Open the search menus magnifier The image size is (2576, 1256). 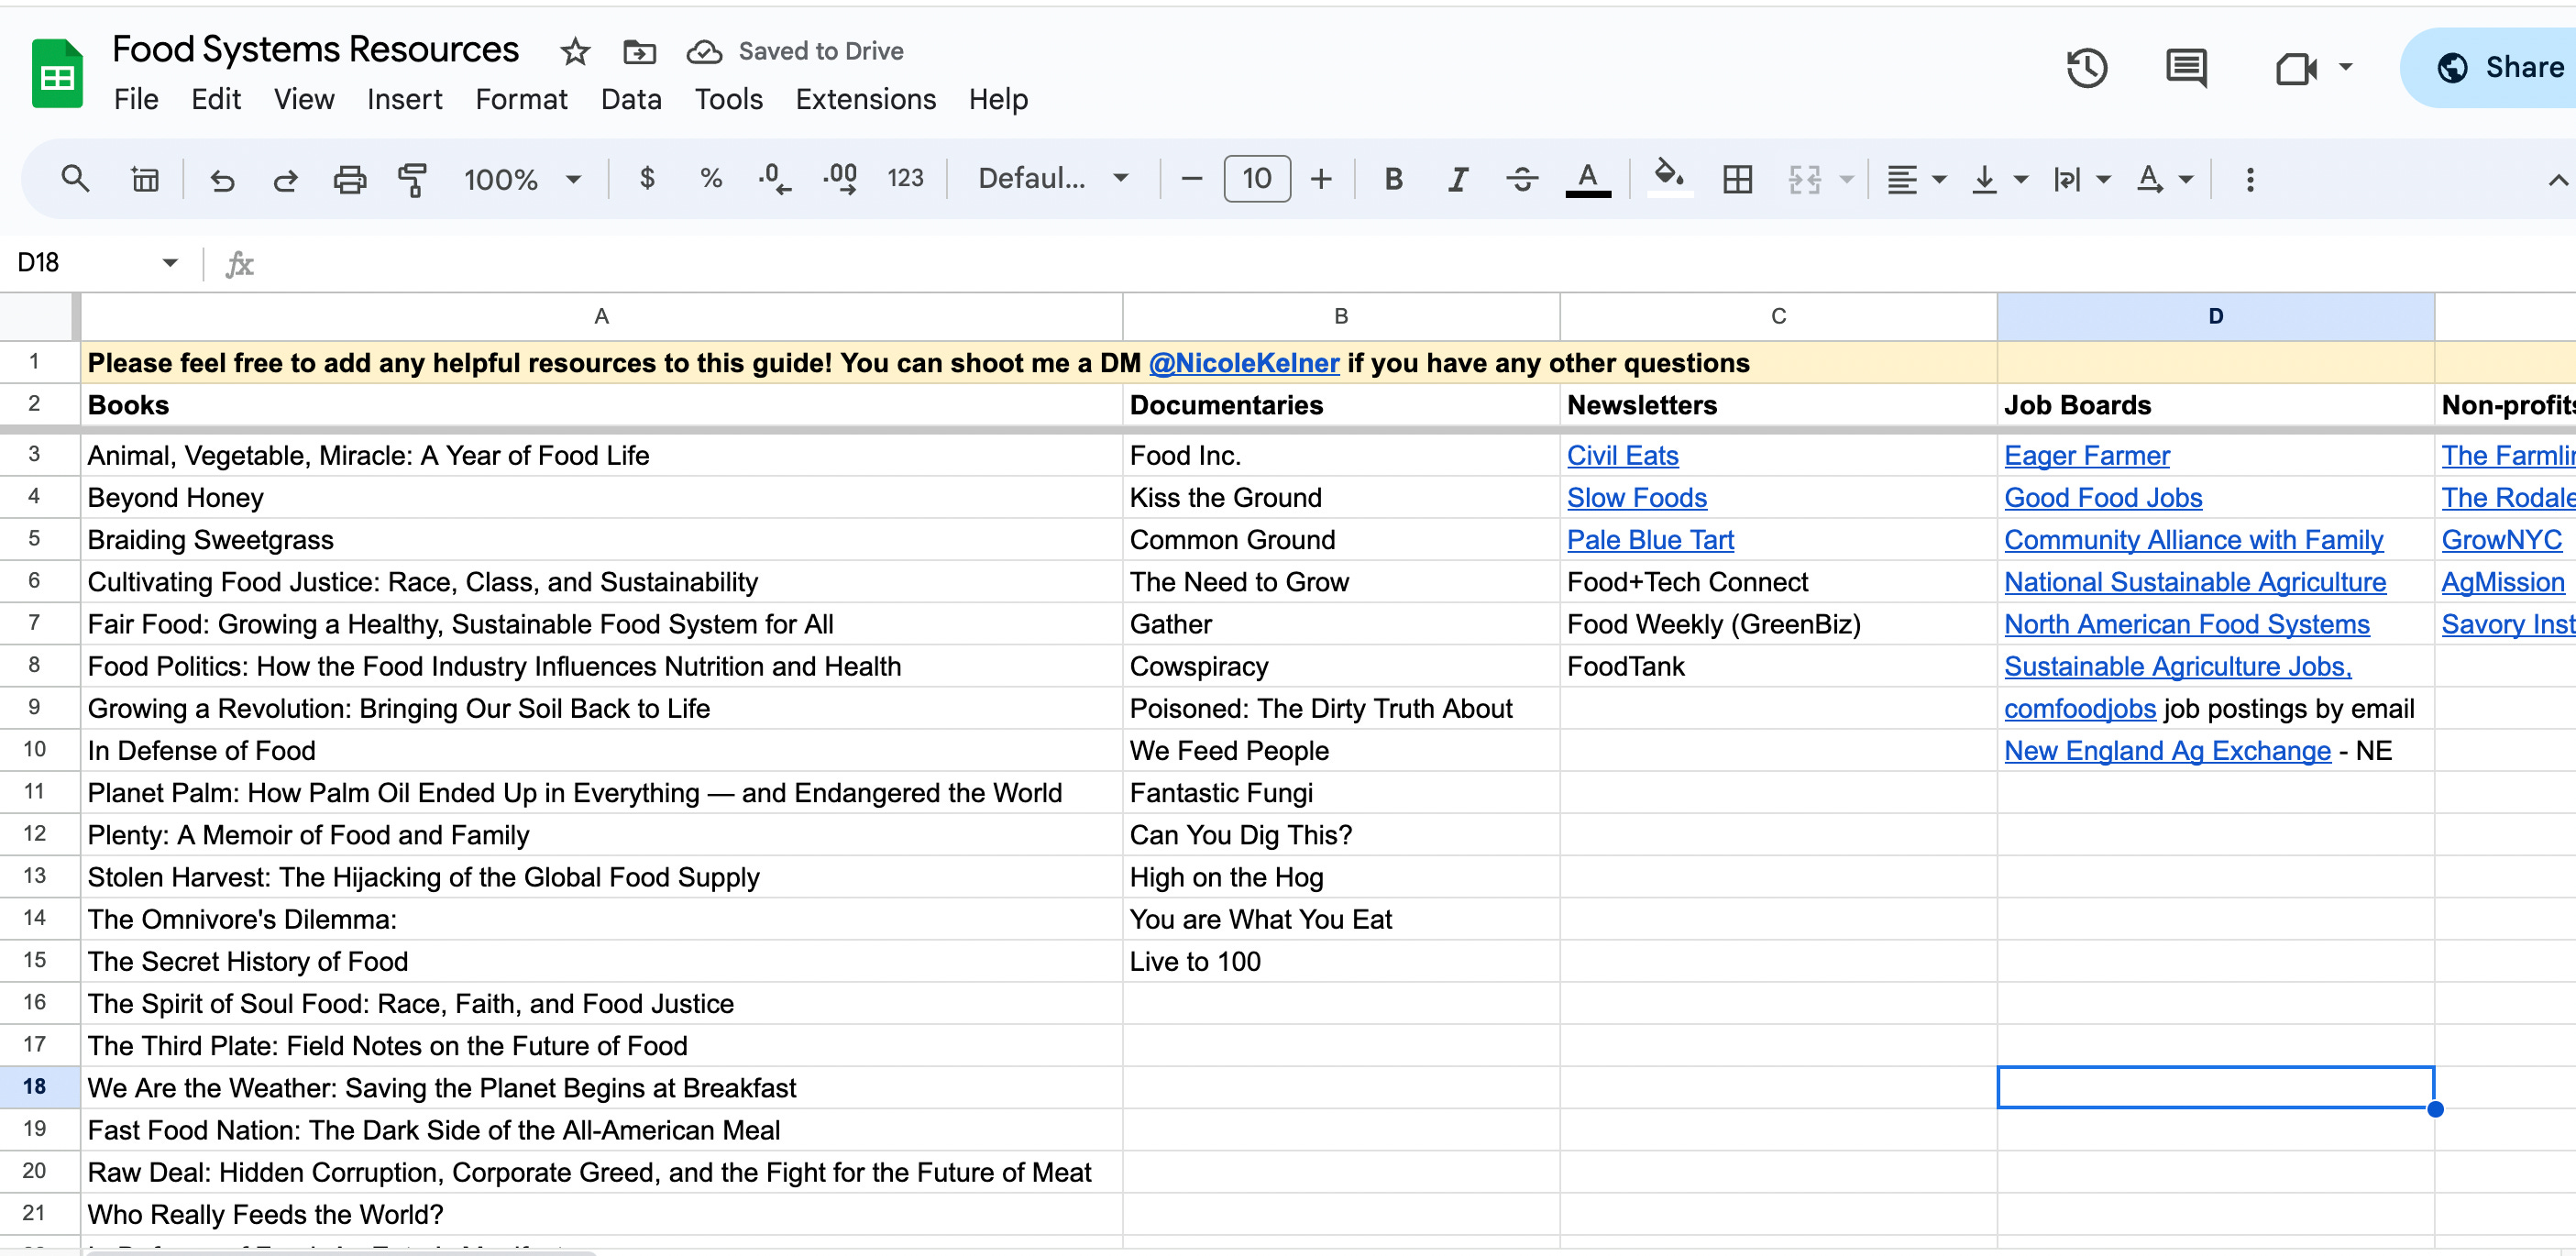tap(75, 179)
